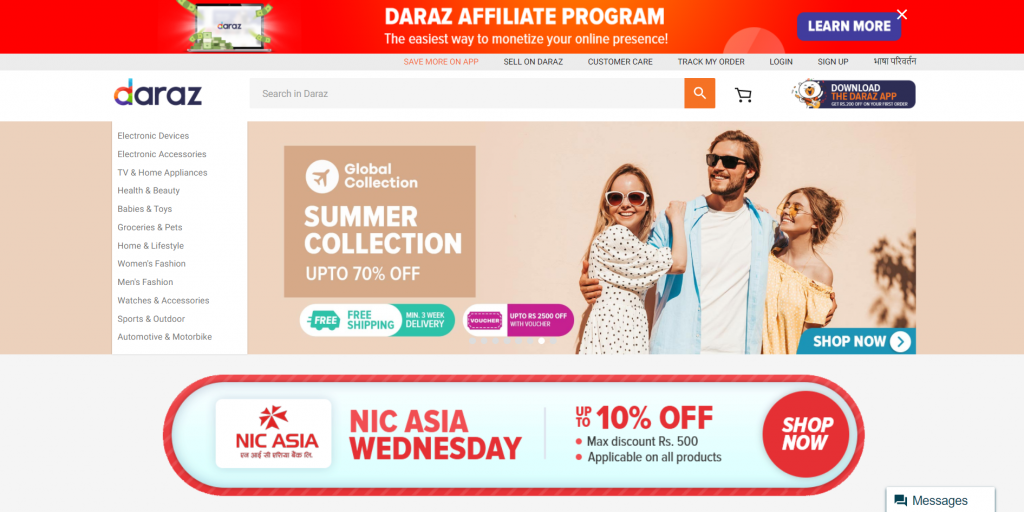Screen dimensions: 1024x512
Task: Close the Daraz Affiliate Program banner
Action: click(x=902, y=14)
